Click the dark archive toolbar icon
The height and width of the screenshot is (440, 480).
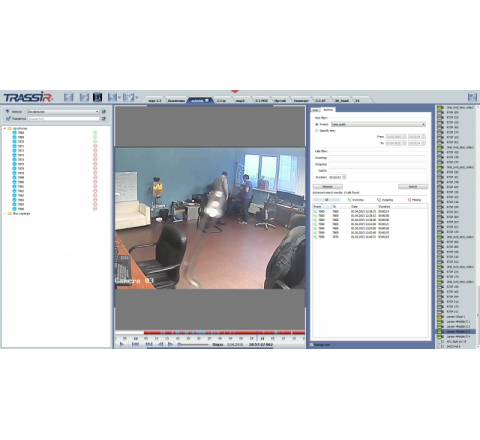(97, 97)
